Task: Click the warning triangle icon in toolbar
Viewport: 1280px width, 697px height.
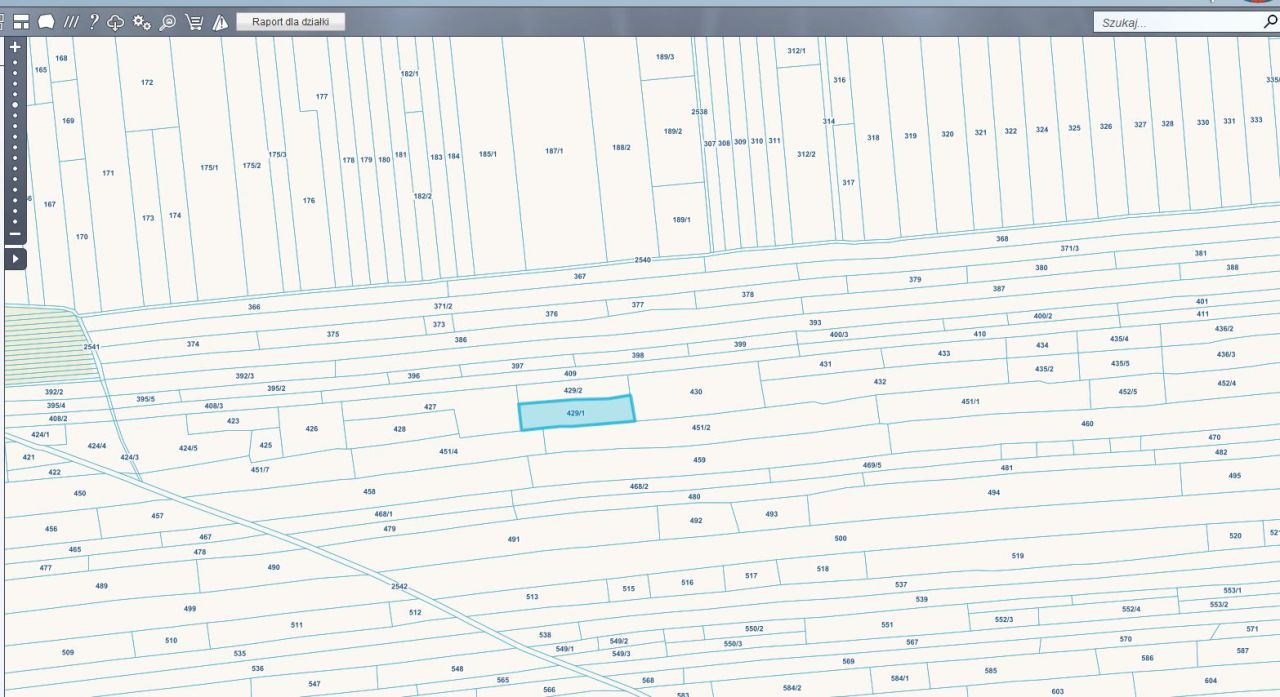Action: 220,21
